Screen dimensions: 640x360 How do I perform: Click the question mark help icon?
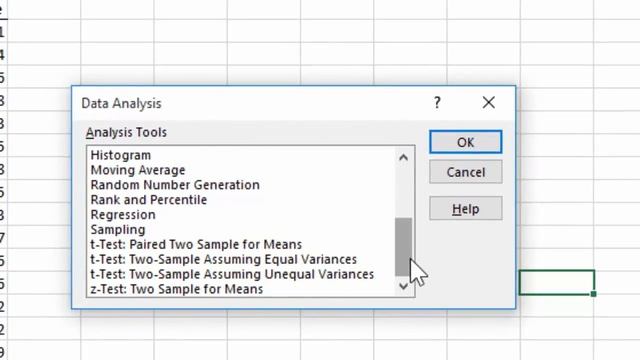point(437,102)
